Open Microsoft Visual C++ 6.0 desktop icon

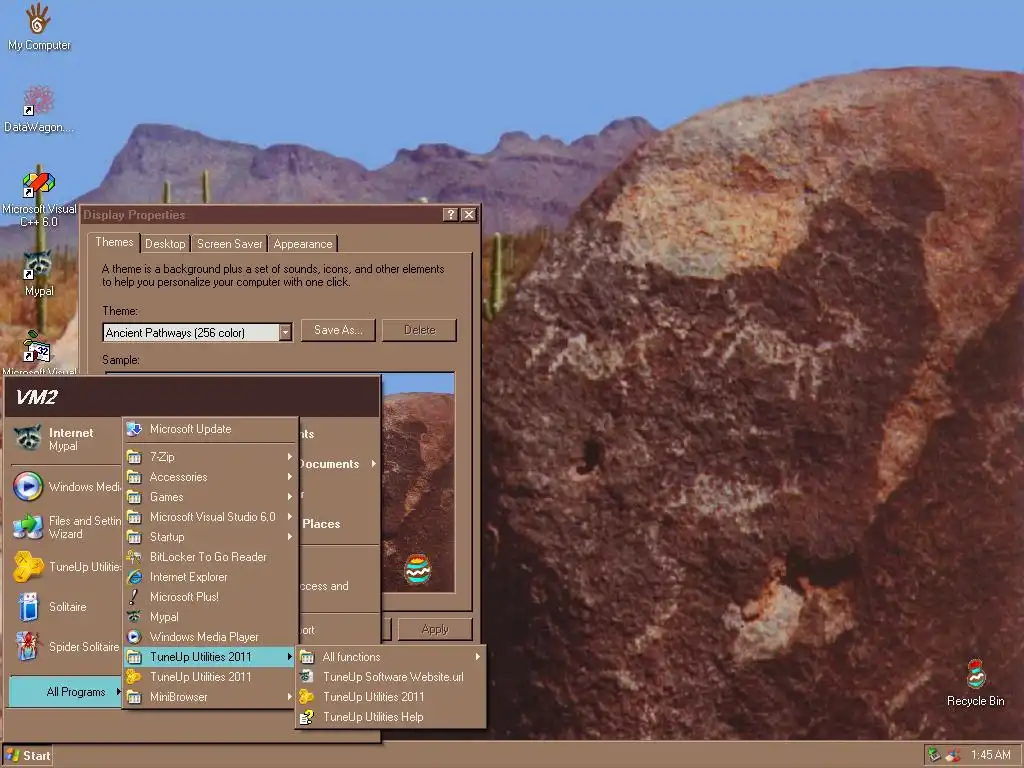coord(39,199)
